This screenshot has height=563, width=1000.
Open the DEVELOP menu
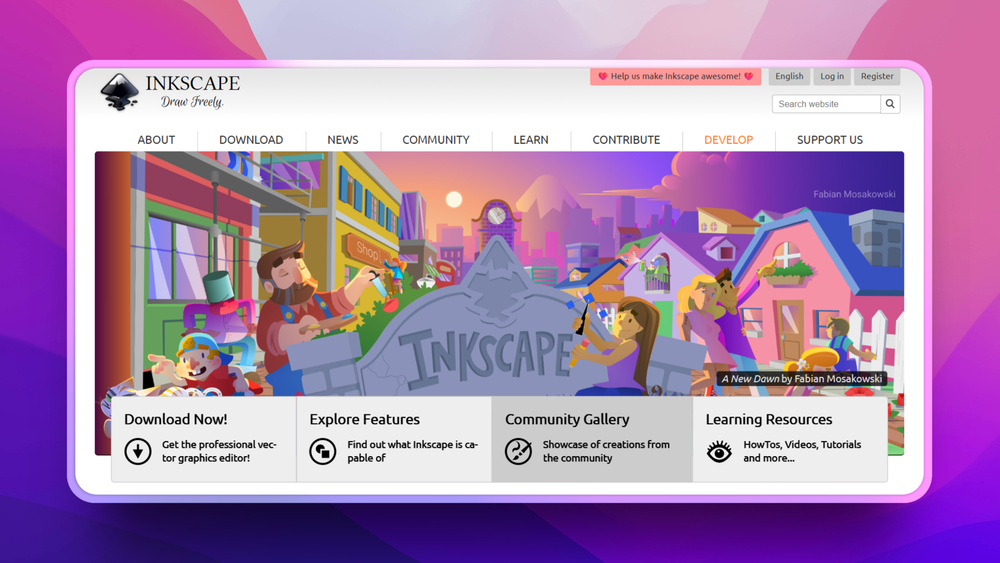click(x=729, y=140)
